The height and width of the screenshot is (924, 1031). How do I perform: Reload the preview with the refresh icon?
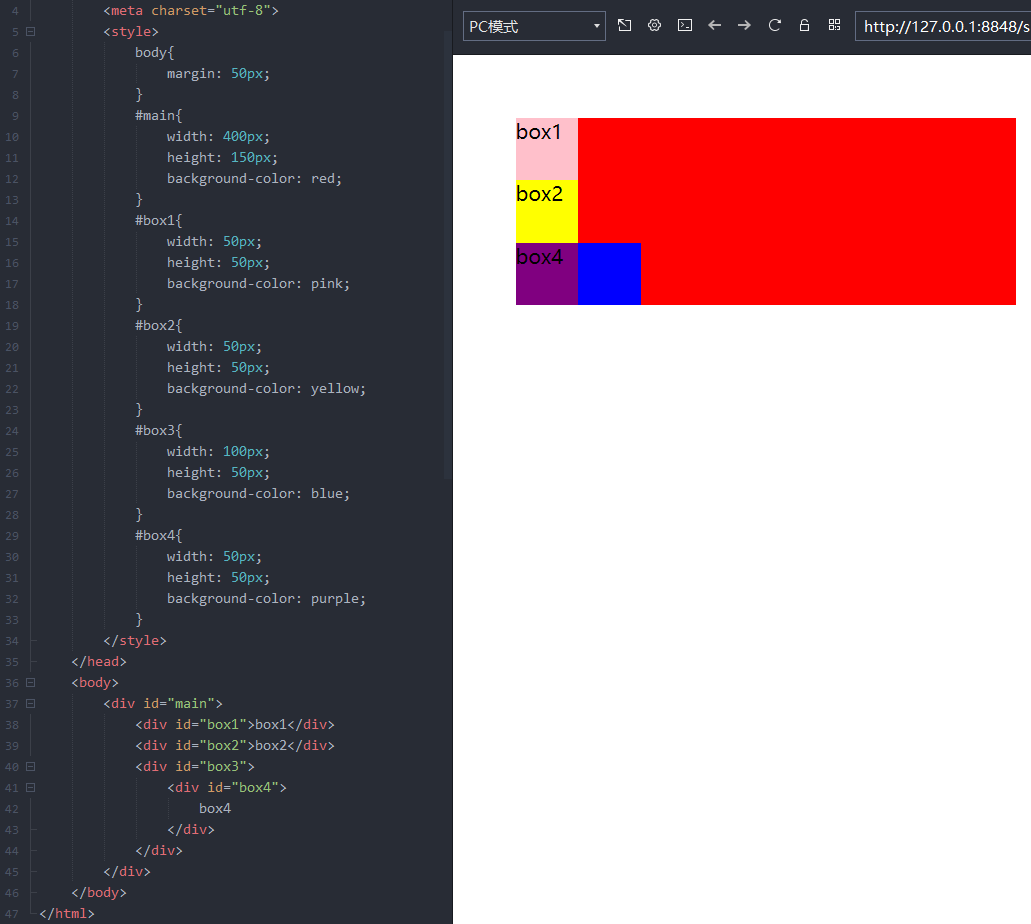[x=775, y=26]
